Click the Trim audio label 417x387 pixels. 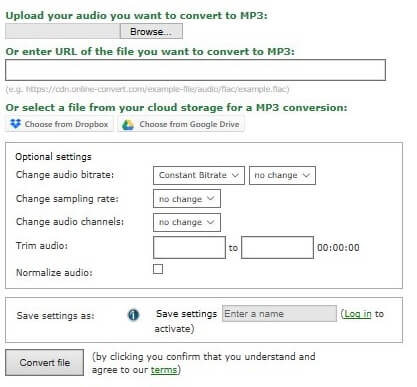(x=42, y=246)
